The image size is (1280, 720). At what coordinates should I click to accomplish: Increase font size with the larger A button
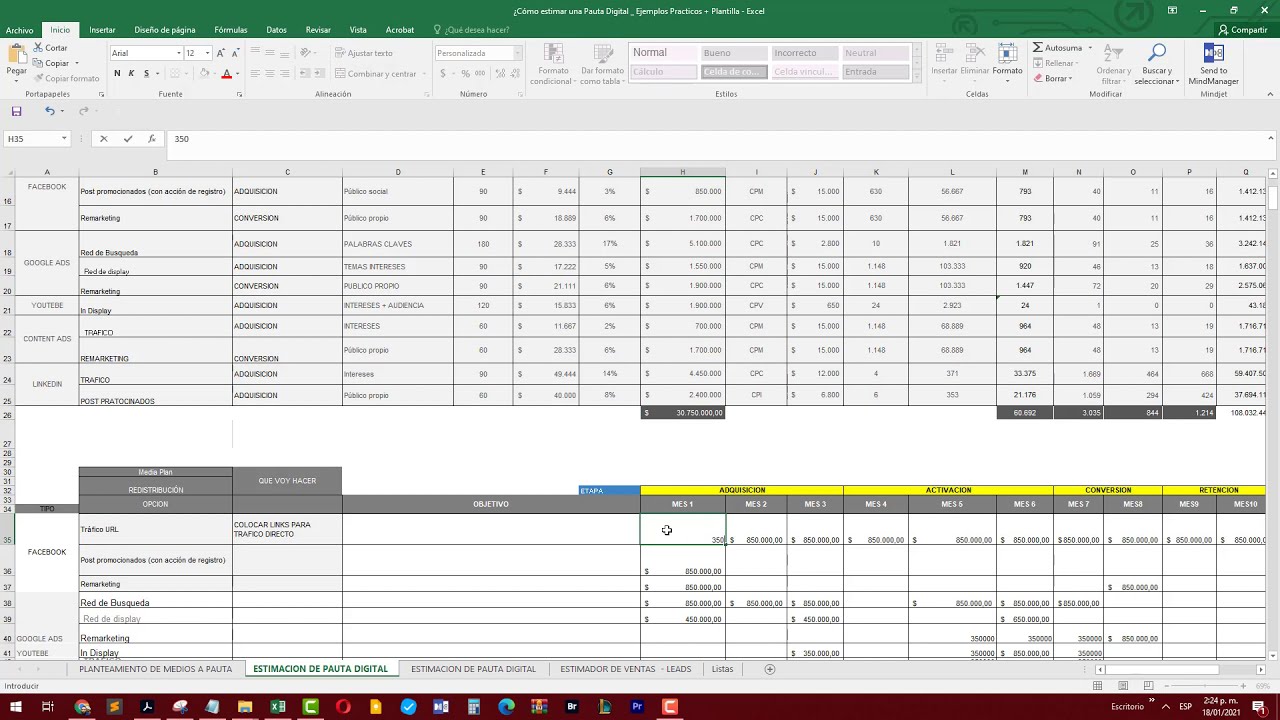[220, 53]
